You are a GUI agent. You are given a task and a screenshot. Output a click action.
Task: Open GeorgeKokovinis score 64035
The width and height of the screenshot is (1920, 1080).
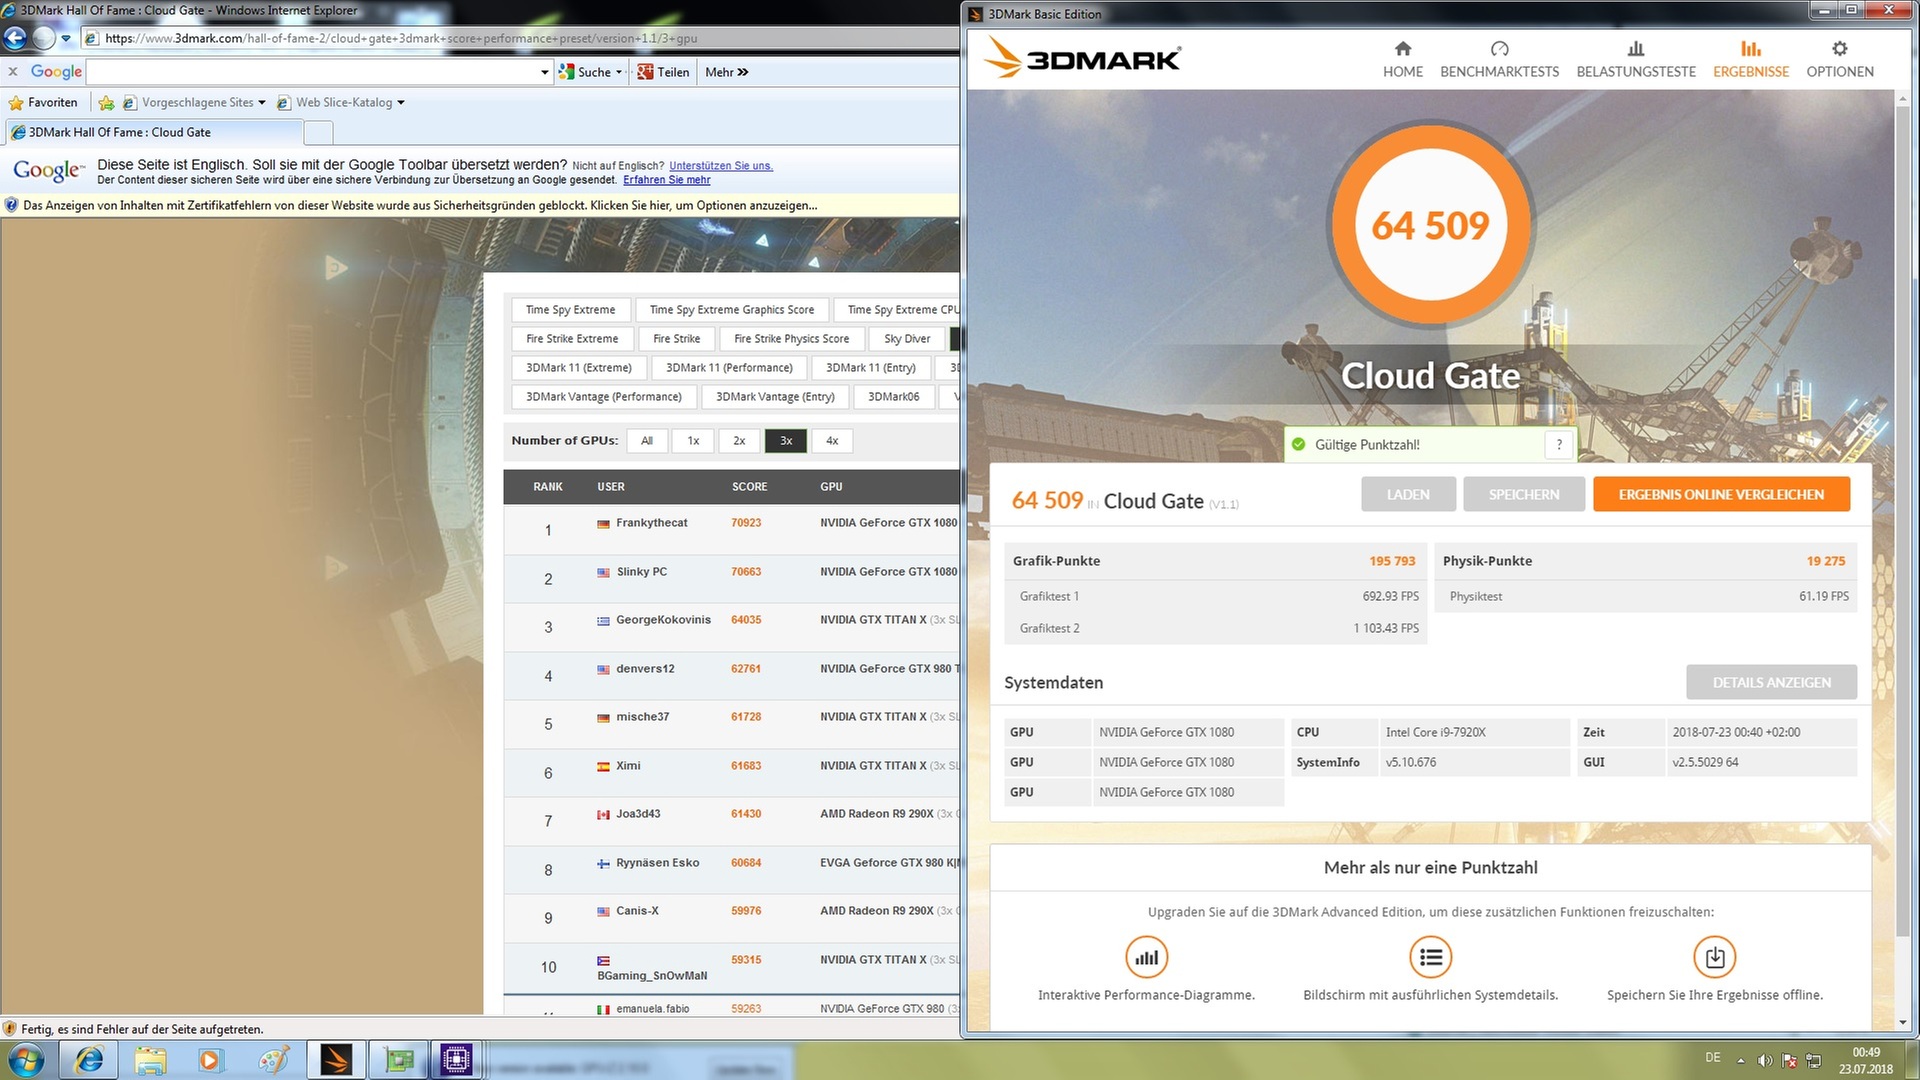coord(745,620)
